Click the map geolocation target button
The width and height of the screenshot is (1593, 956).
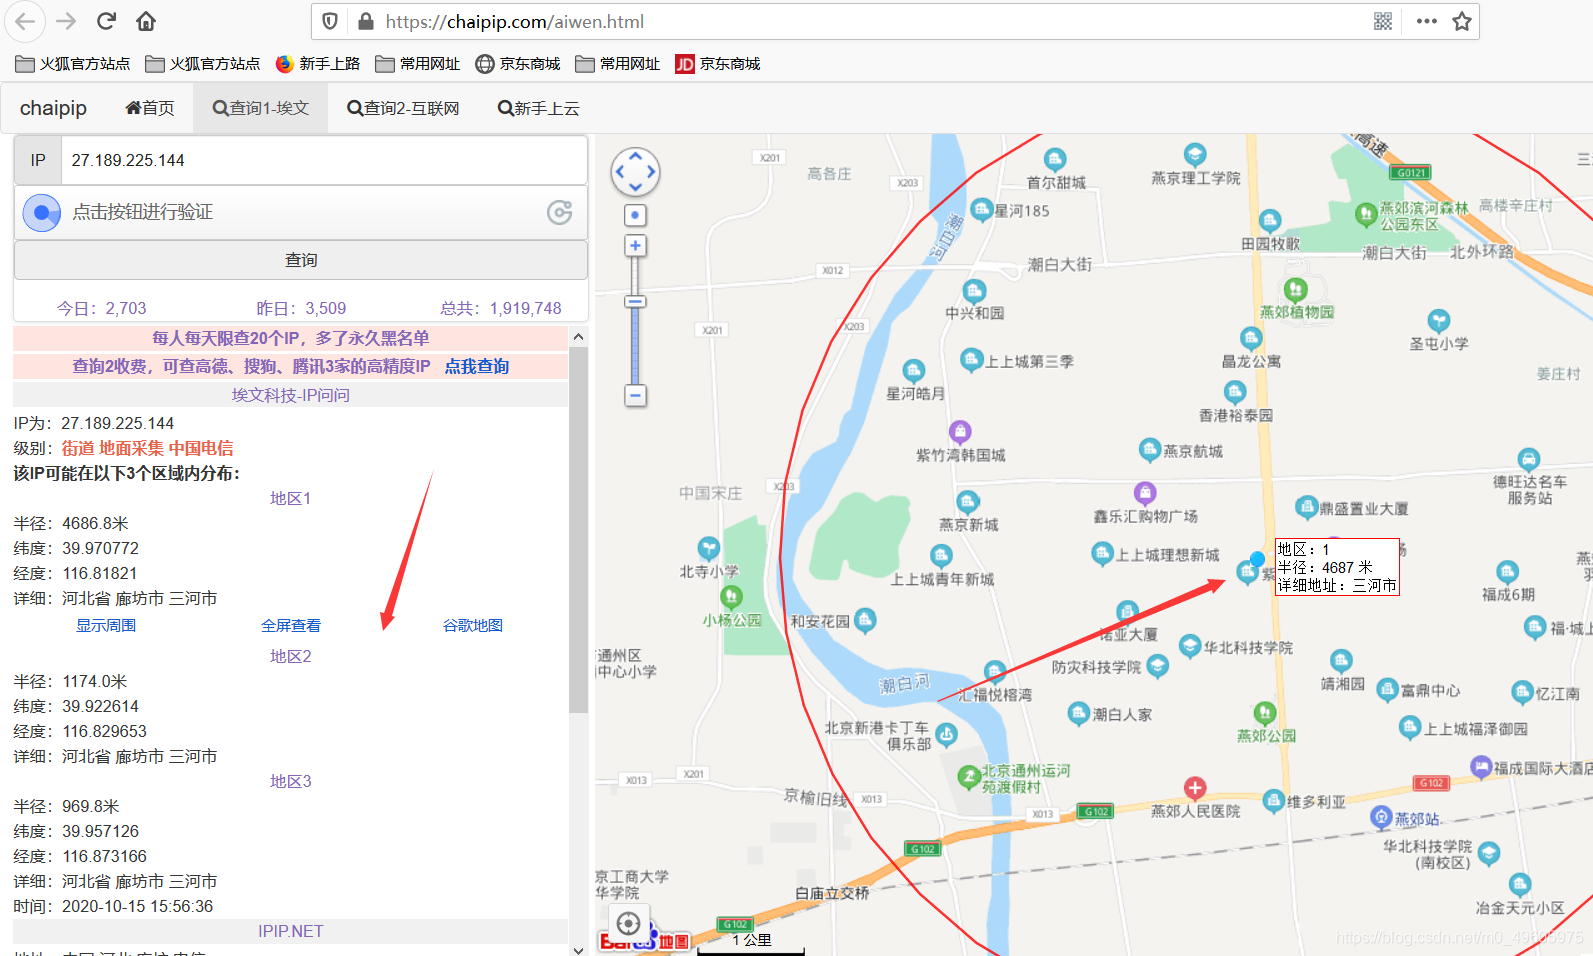point(628,923)
